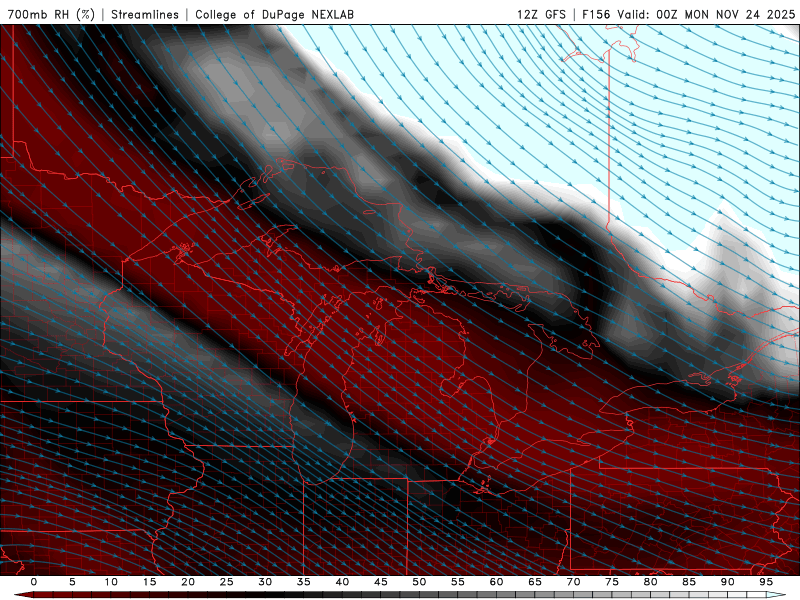Click the "35" color scale label

pos(304,582)
